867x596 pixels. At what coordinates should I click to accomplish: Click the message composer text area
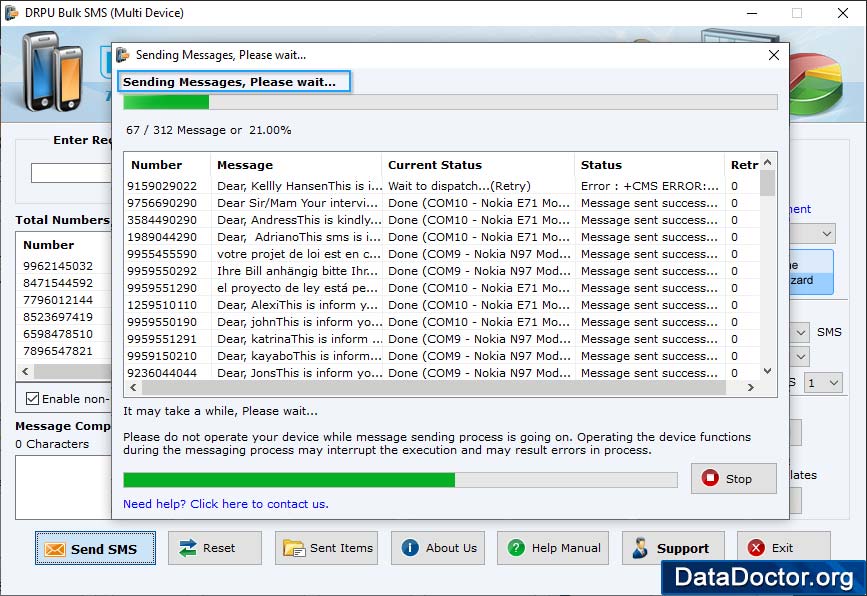[x=64, y=487]
